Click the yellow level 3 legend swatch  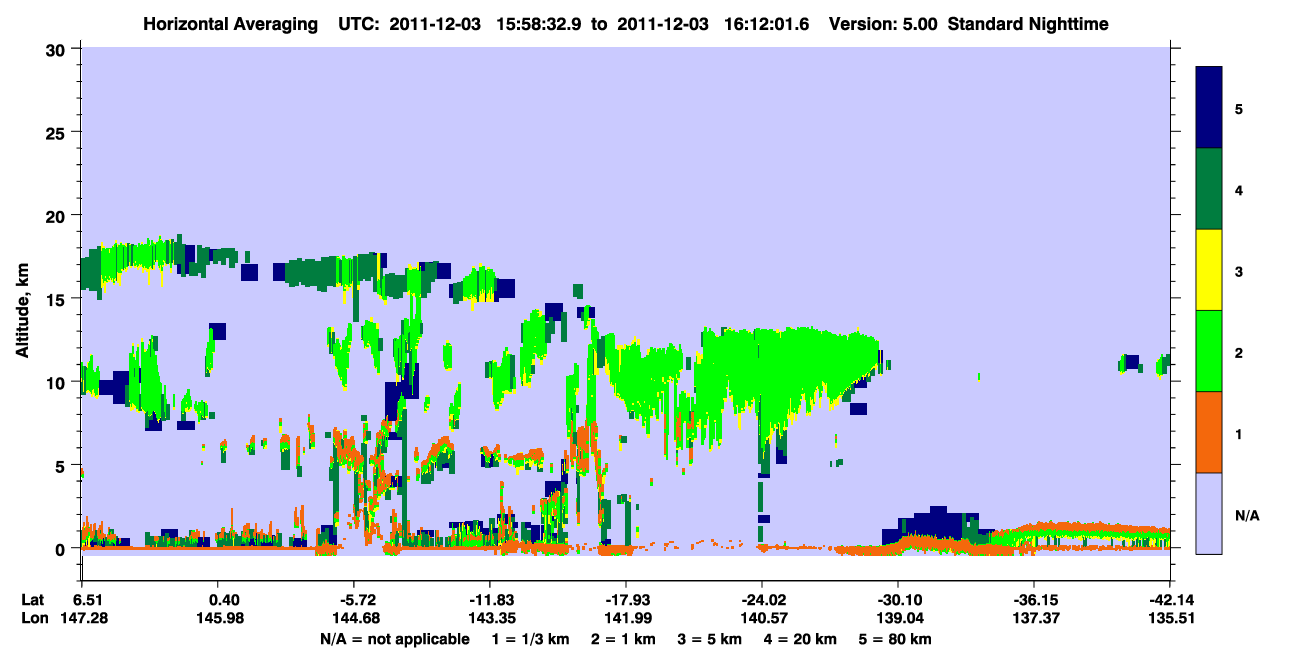(x=1209, y=270)
